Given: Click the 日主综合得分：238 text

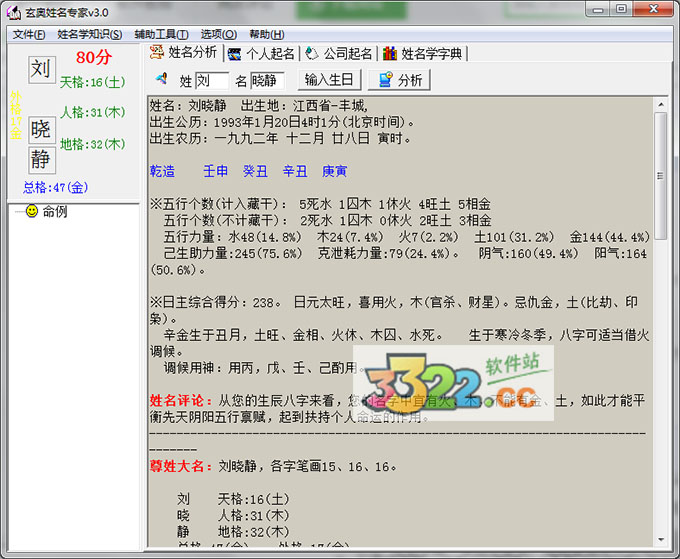Looking at the screenshot, I should click(216, 302).
